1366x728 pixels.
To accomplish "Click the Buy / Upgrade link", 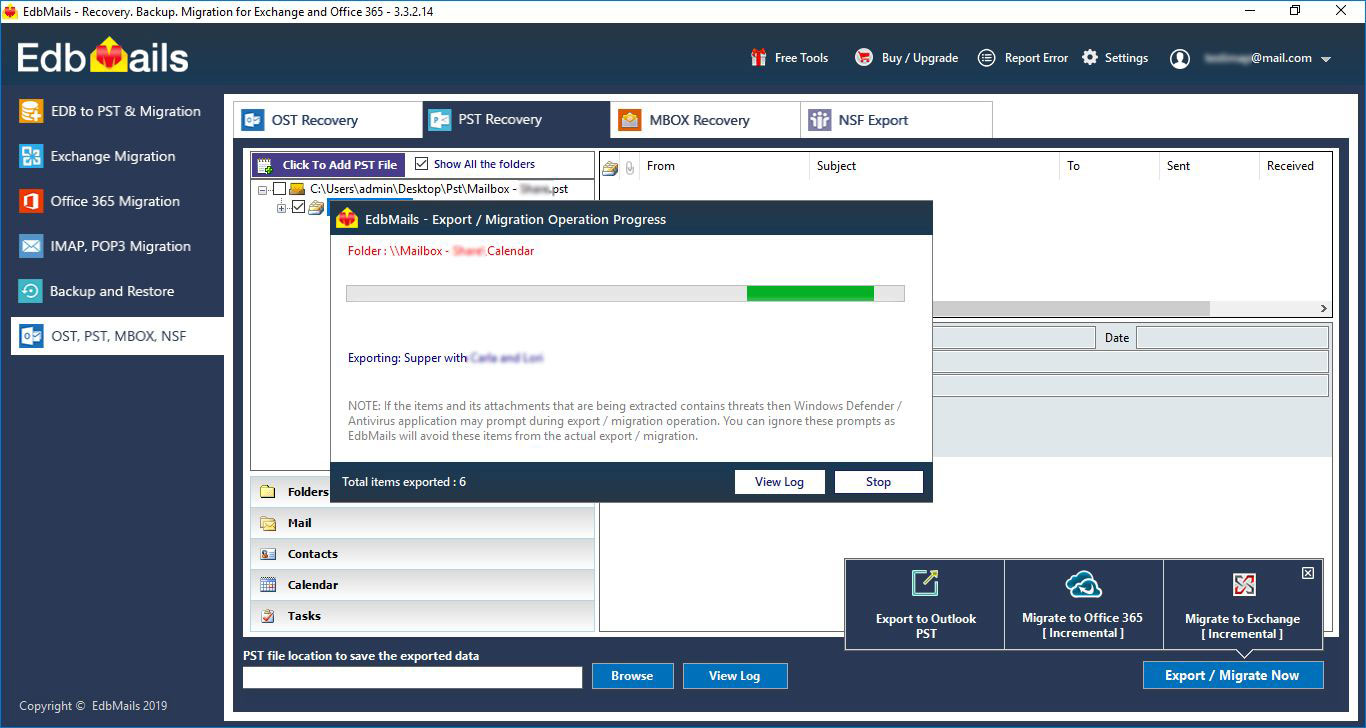I will (x=919, y=58).
